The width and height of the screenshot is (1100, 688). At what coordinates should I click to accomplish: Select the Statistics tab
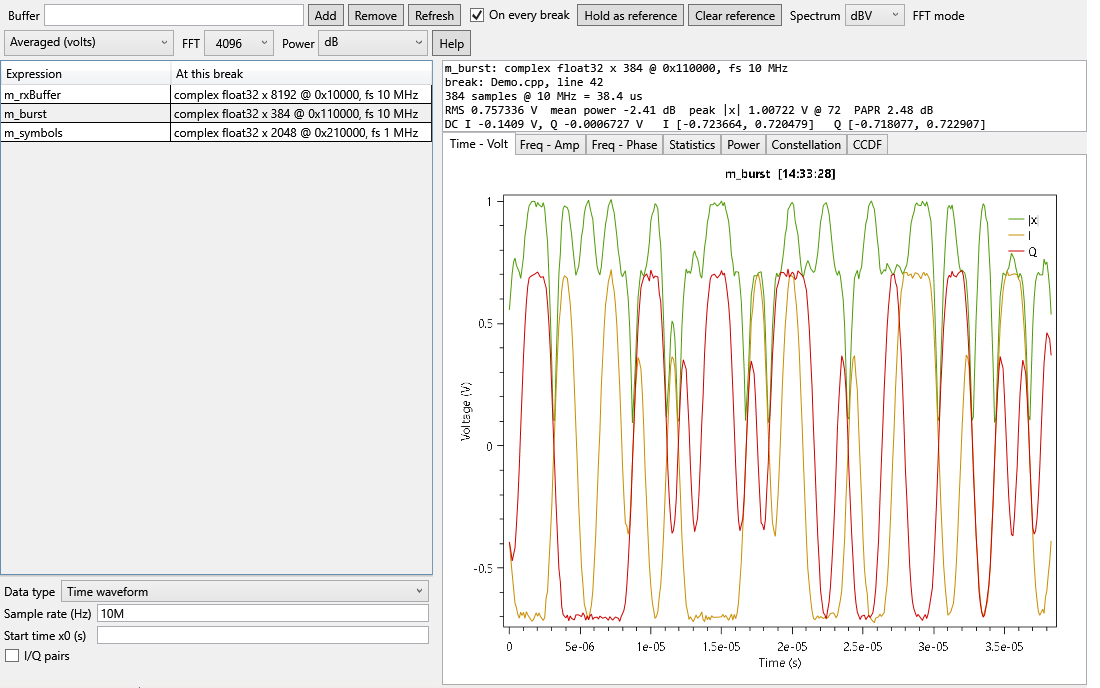(692, 144)
